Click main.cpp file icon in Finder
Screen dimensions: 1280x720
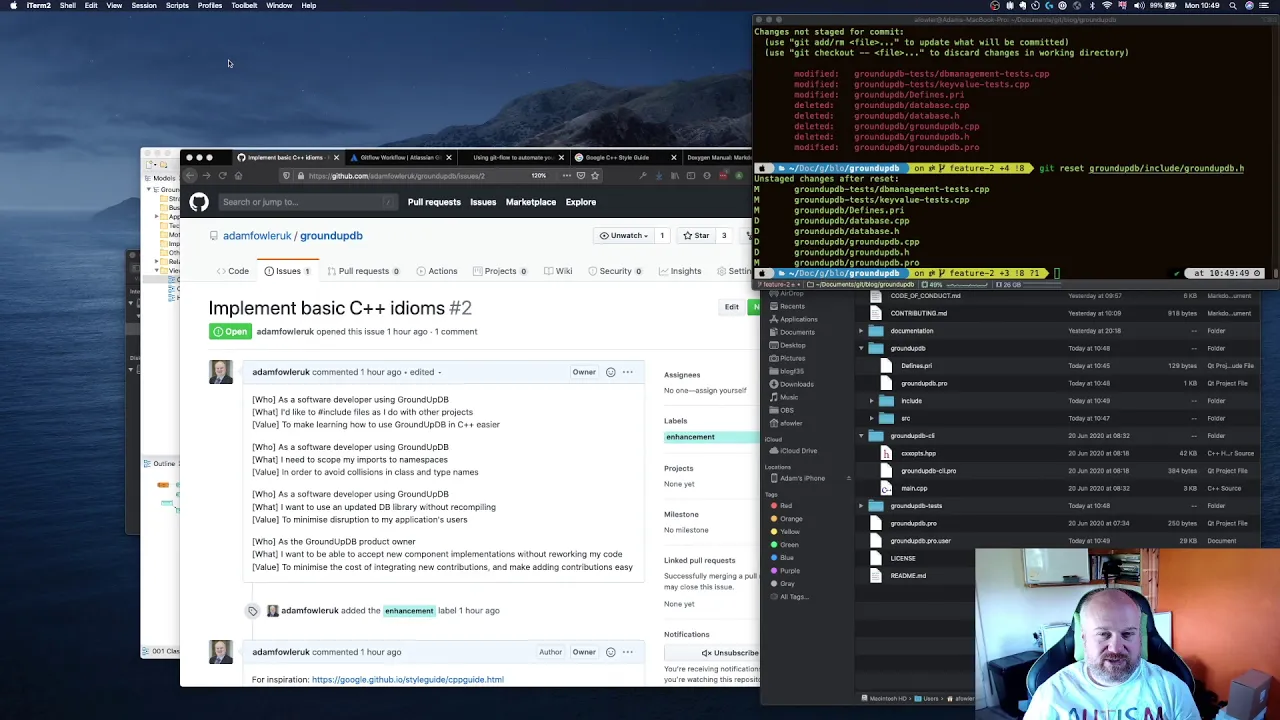[x=886, y=488]
